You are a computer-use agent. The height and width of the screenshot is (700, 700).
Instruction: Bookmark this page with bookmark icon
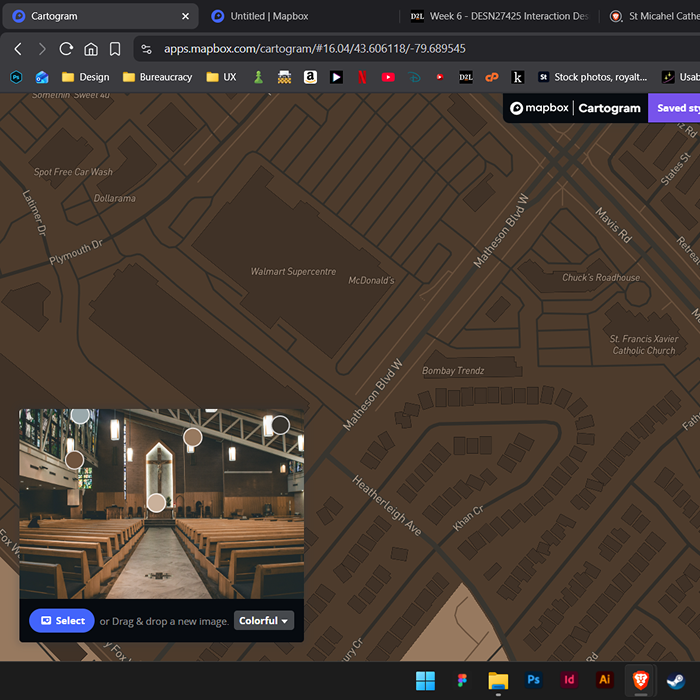[115, 49]
